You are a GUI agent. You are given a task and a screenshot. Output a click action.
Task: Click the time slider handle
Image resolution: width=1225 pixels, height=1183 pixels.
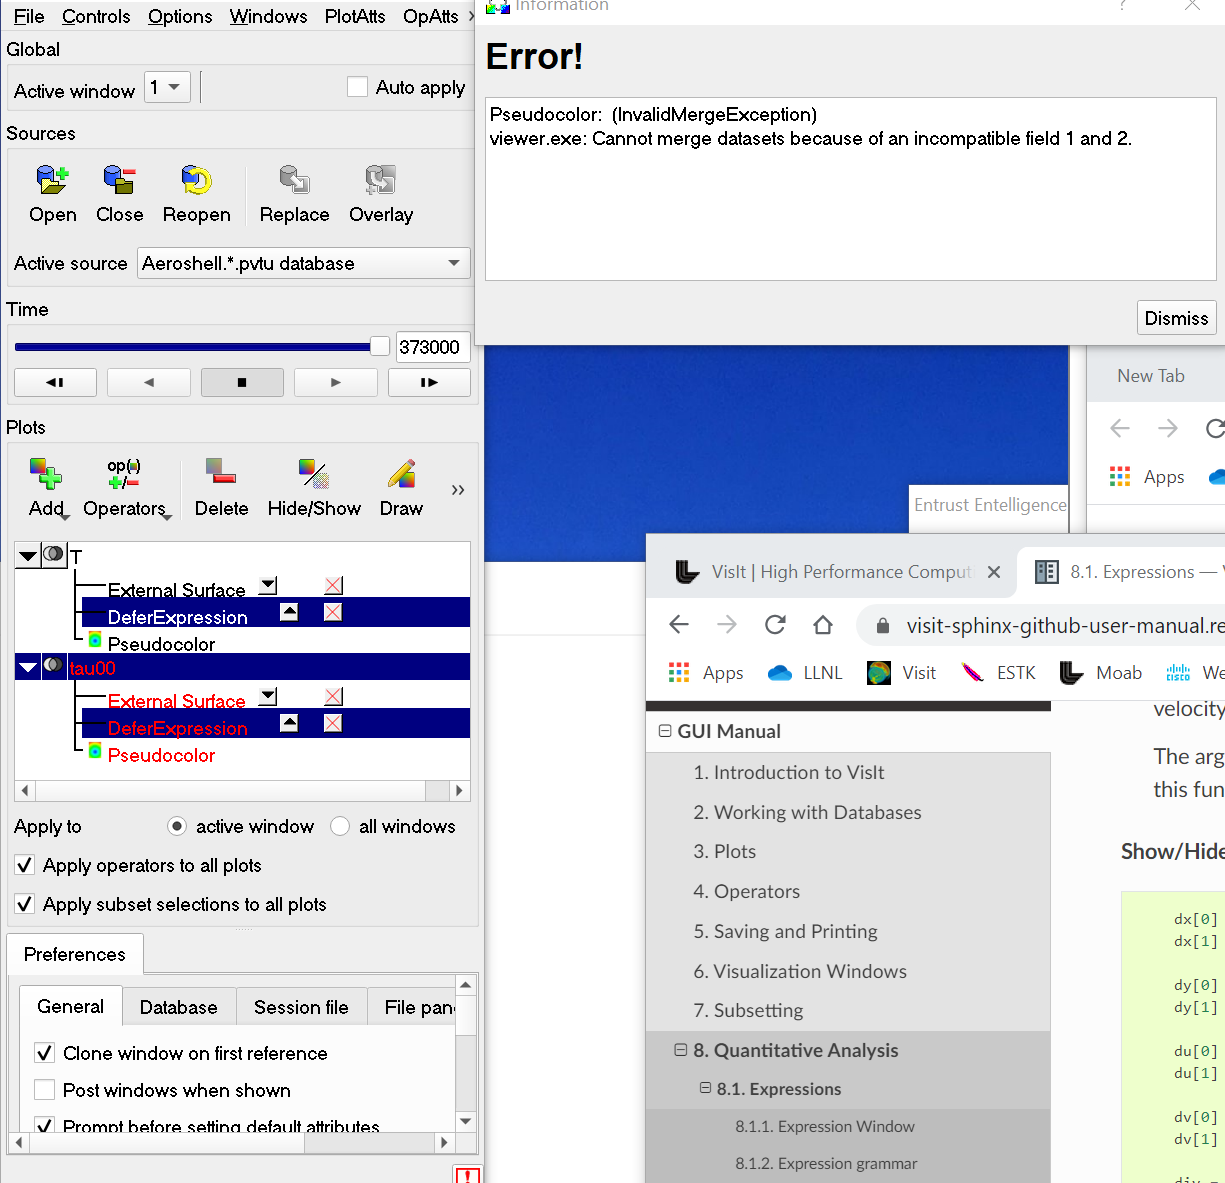click(x=380, y=346)
